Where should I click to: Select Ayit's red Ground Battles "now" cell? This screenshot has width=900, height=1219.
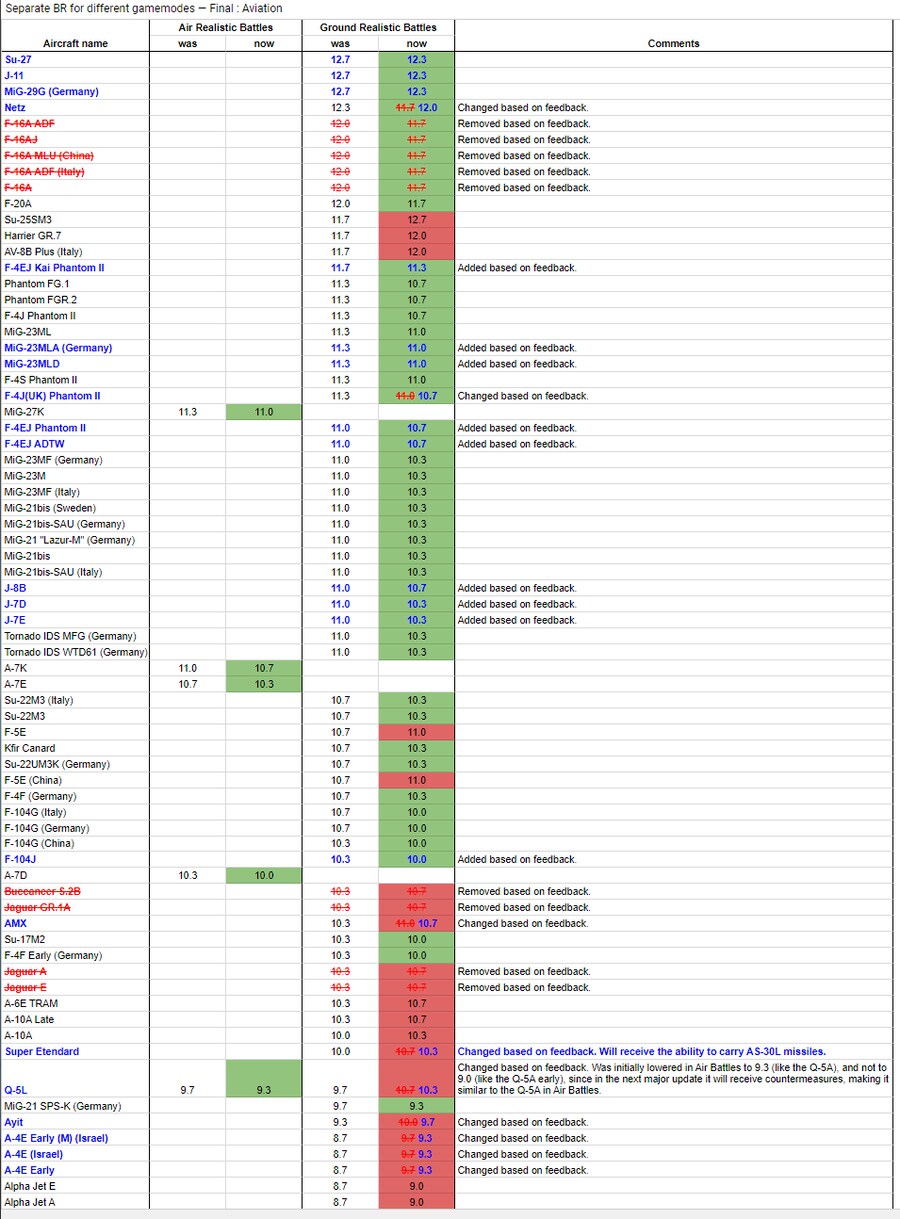click(417, 1123)
